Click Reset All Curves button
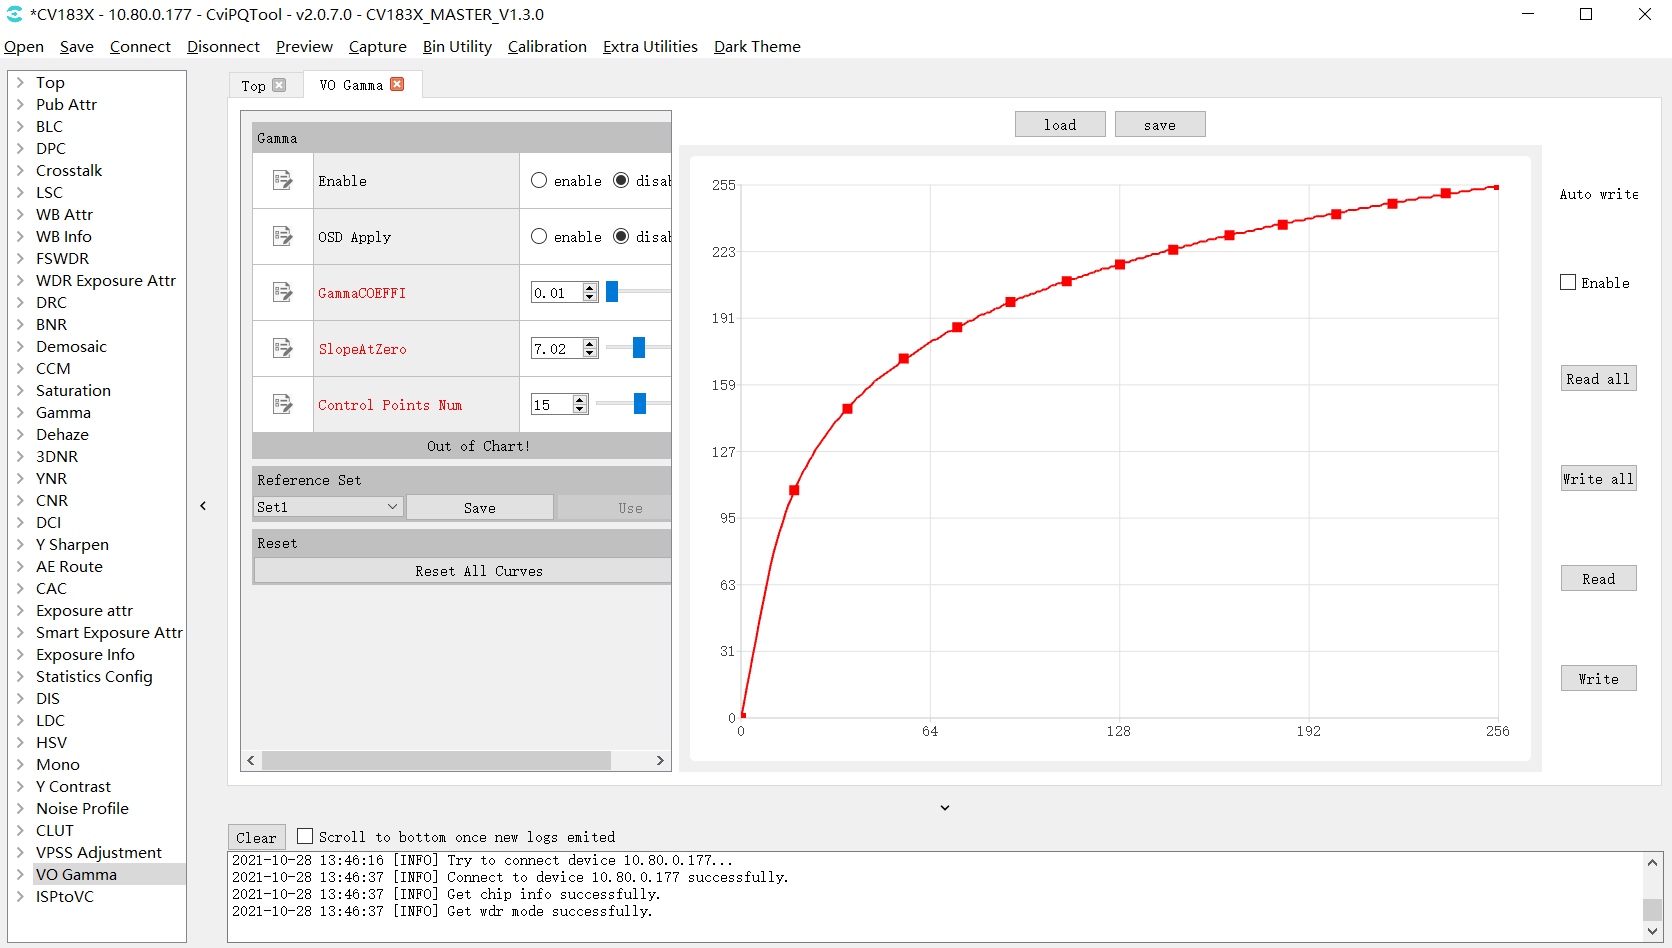 463,570
